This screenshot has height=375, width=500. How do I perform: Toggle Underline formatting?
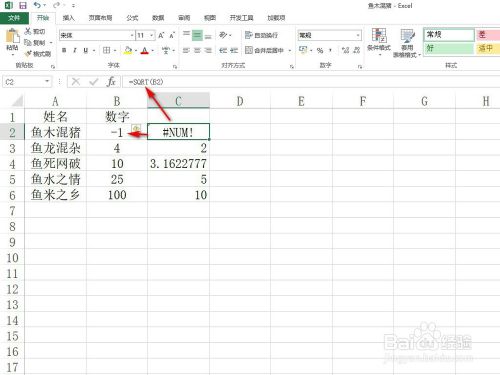pyautogui.click(x=86, y=50)
